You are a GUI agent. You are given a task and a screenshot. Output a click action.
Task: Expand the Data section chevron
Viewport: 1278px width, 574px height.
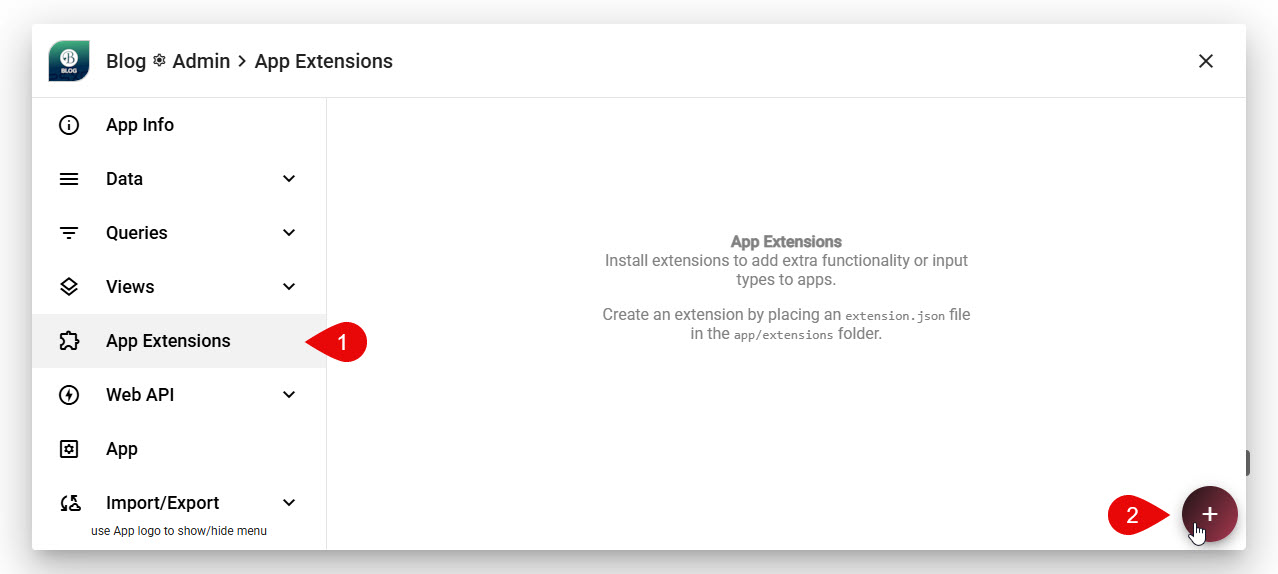[x=289, y=179]
